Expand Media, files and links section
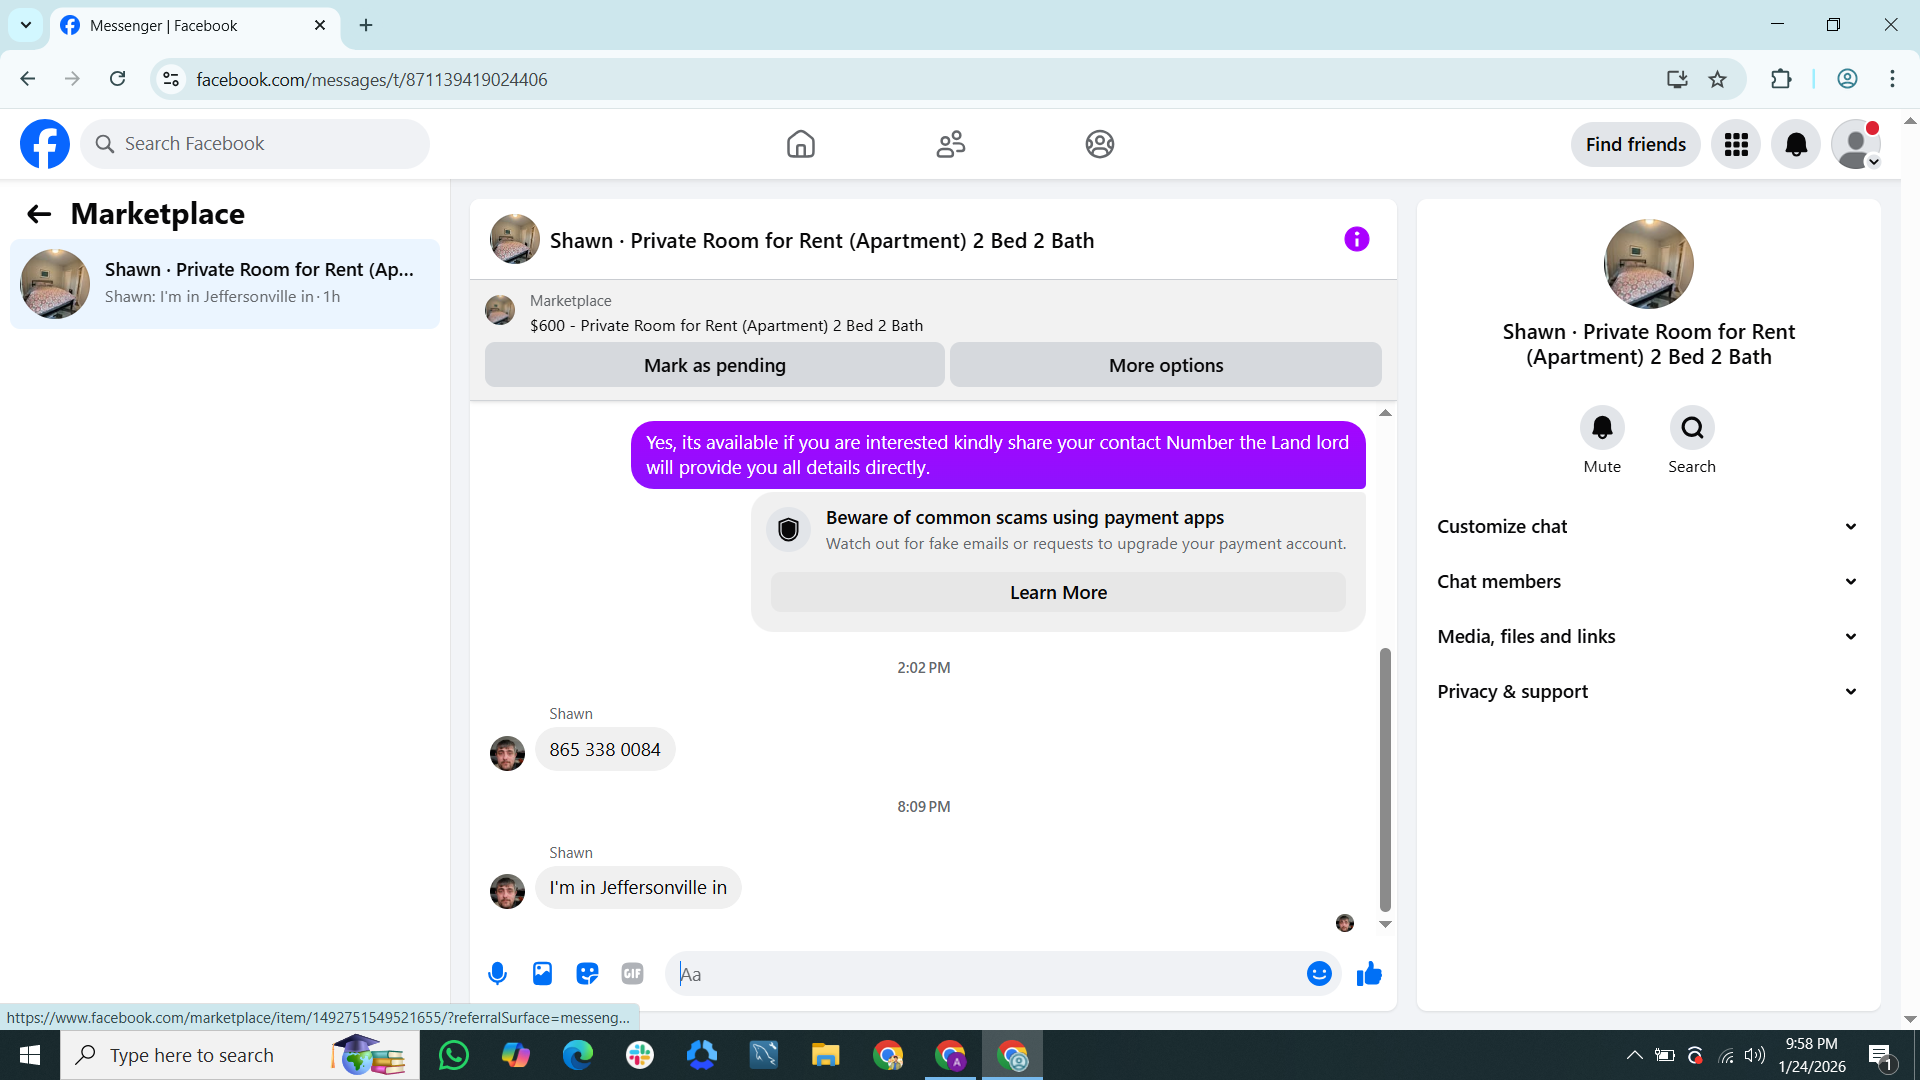Image resolution: width=1920 pixels, height=1080 pixels. pos(1648,637)
